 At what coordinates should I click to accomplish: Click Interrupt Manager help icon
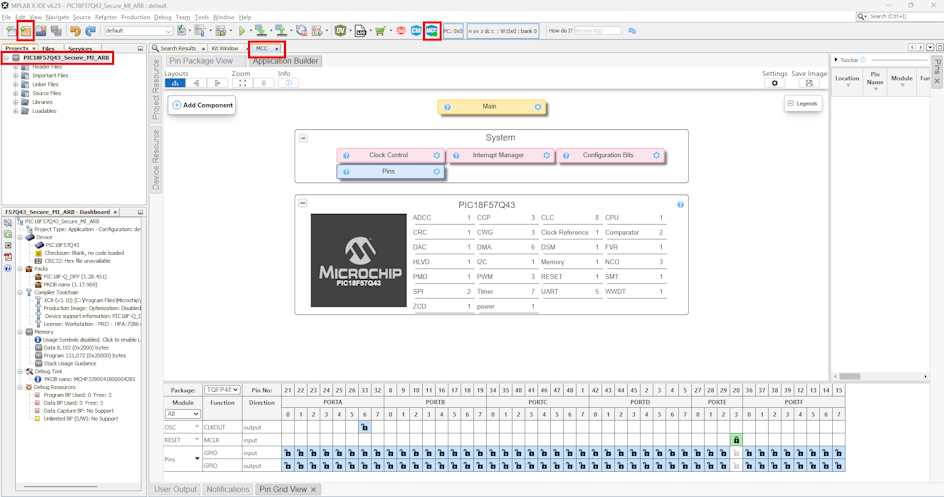click(456, 156)
